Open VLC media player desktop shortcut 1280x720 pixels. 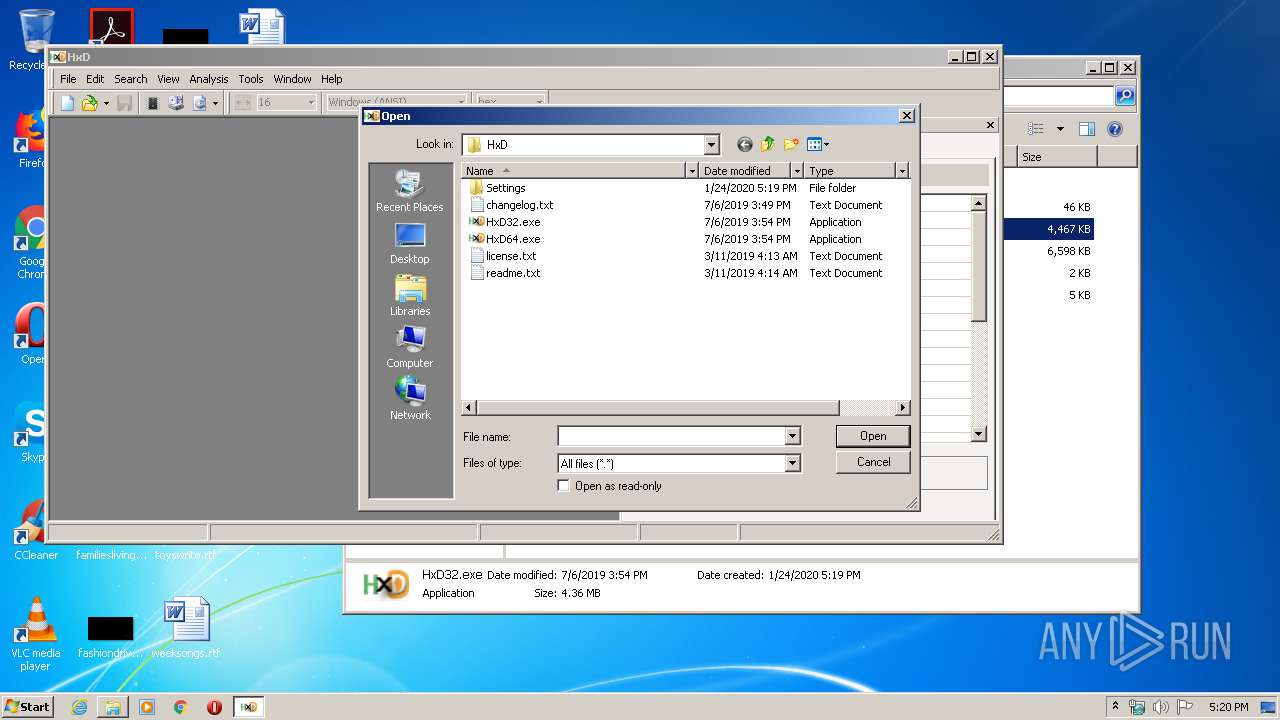(36, 634)
